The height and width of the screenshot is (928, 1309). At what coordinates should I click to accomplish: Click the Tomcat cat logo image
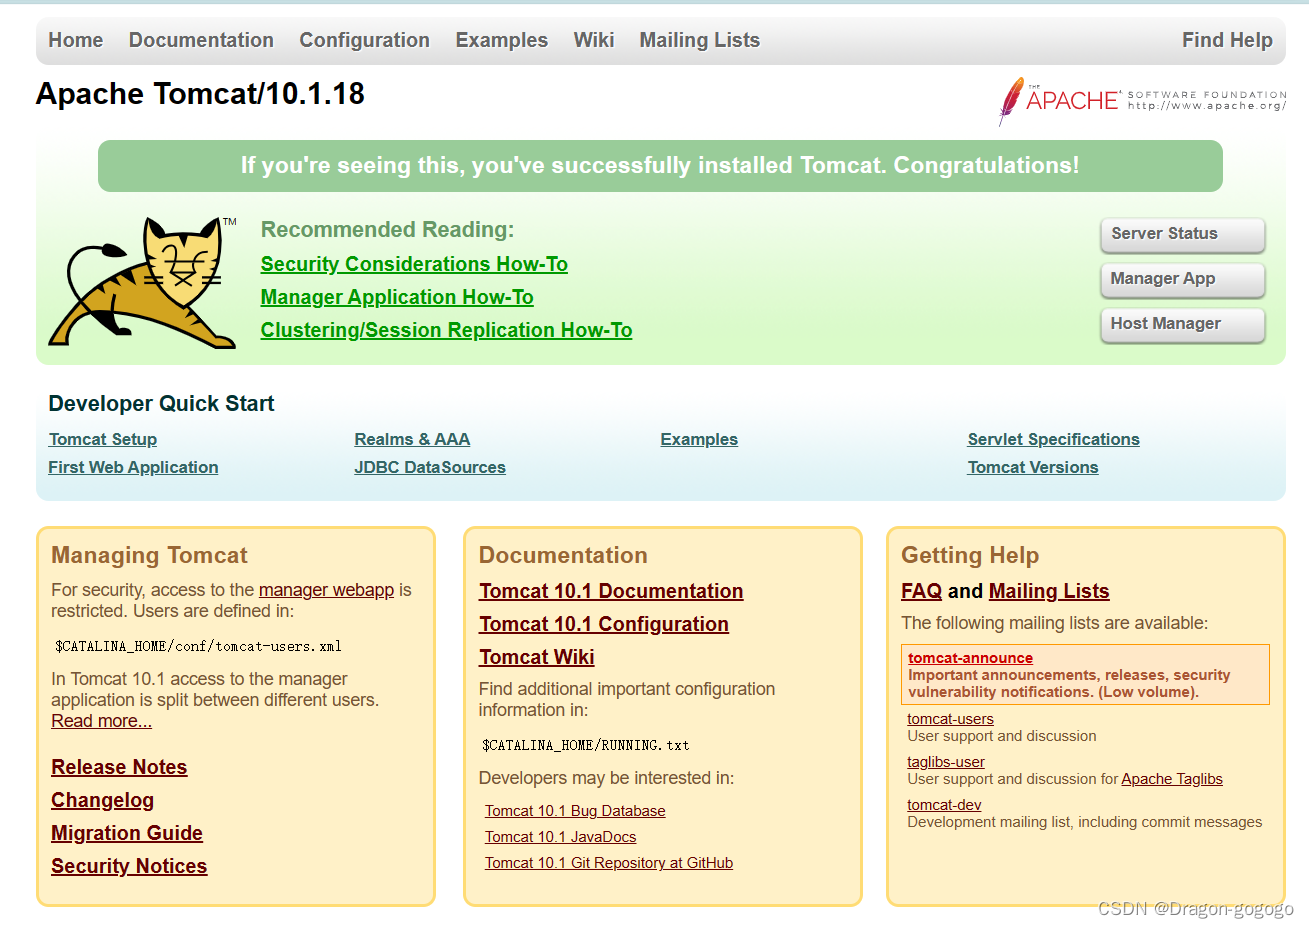[x=143, y=282]
